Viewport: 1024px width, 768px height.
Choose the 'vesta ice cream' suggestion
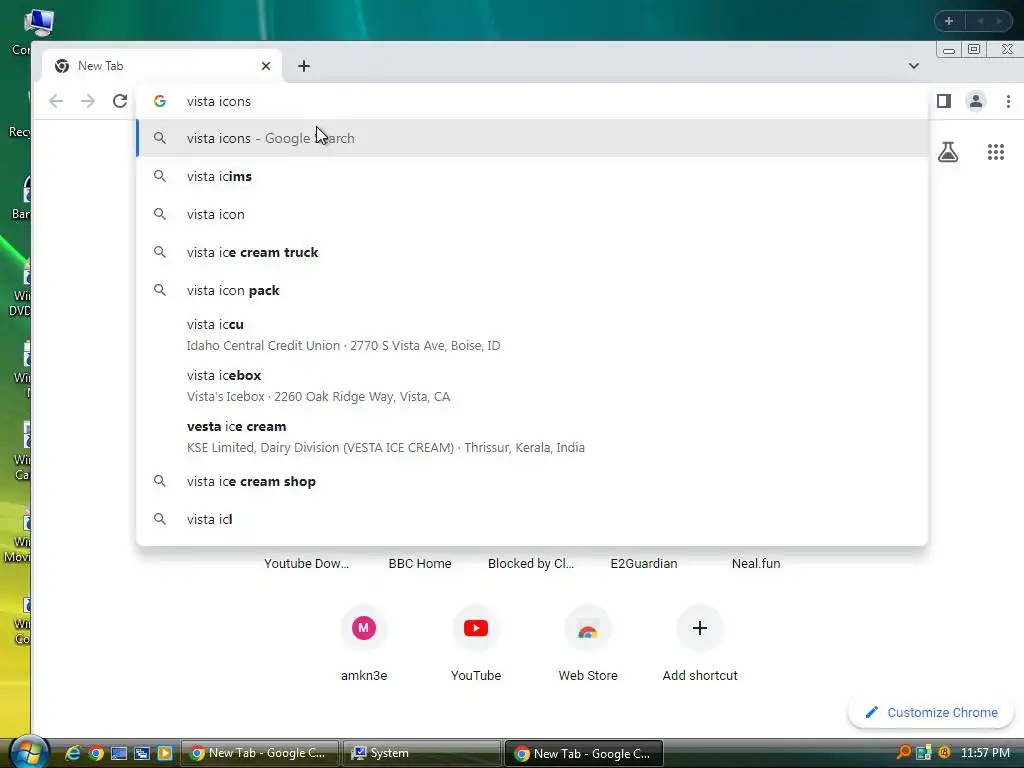tap(532, 436)
